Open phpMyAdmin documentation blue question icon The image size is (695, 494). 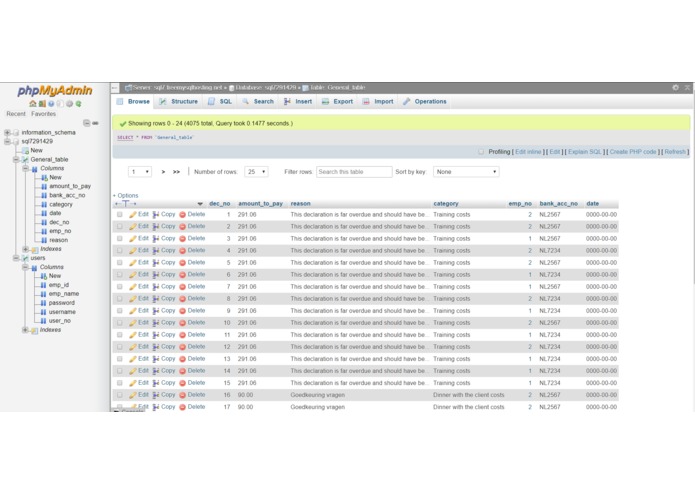pos(51,104)
